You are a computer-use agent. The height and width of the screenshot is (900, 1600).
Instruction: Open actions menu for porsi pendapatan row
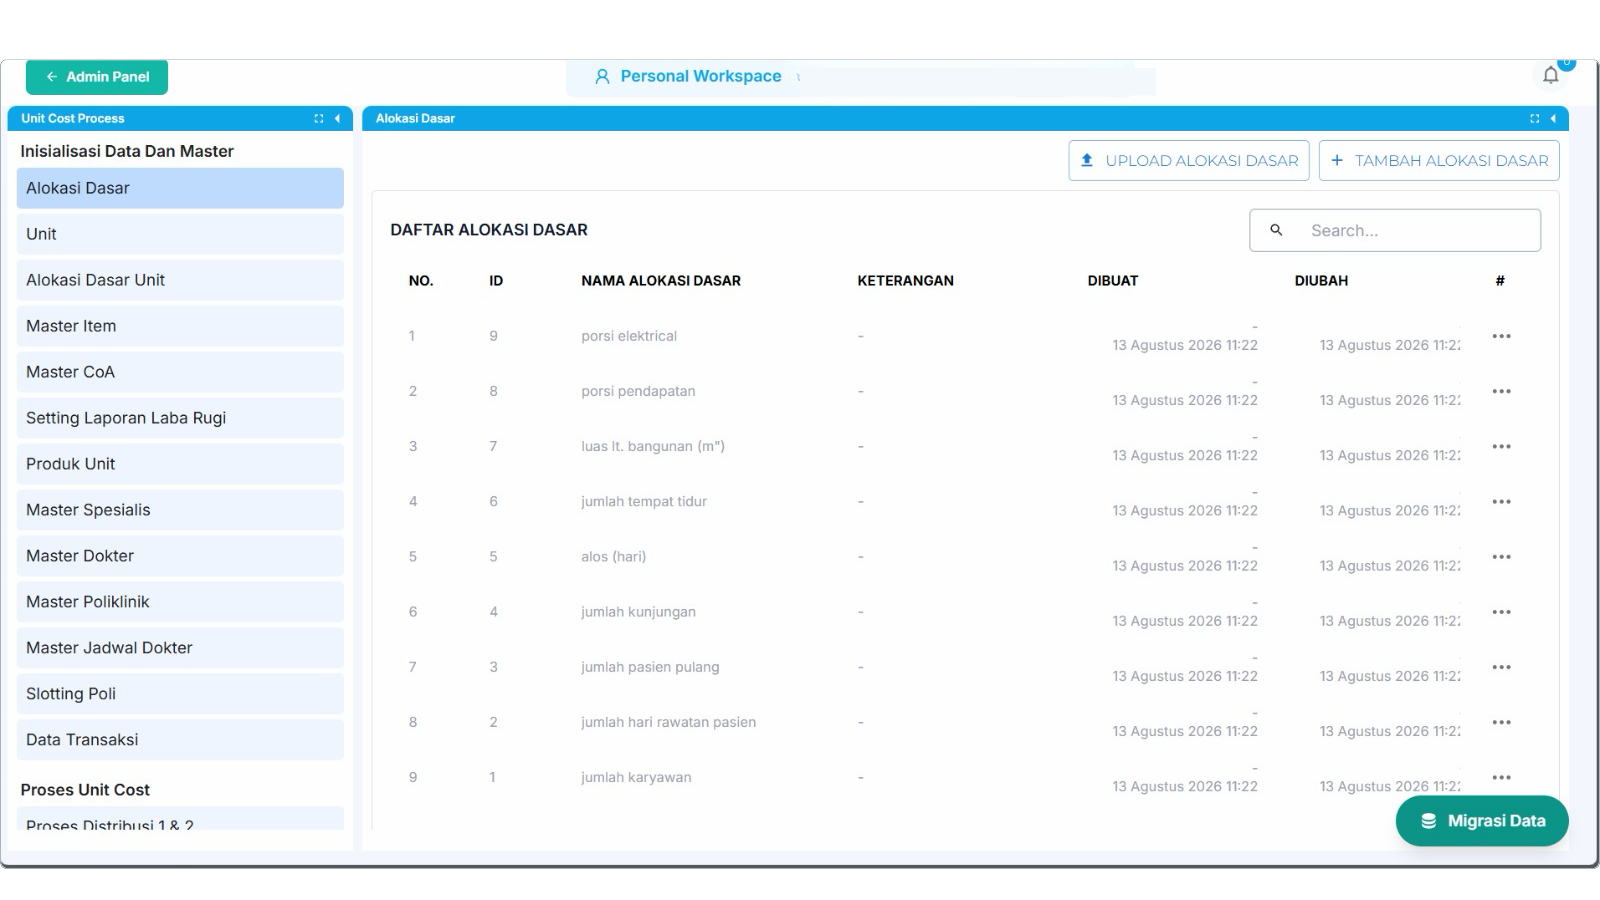coord(1501,391)
